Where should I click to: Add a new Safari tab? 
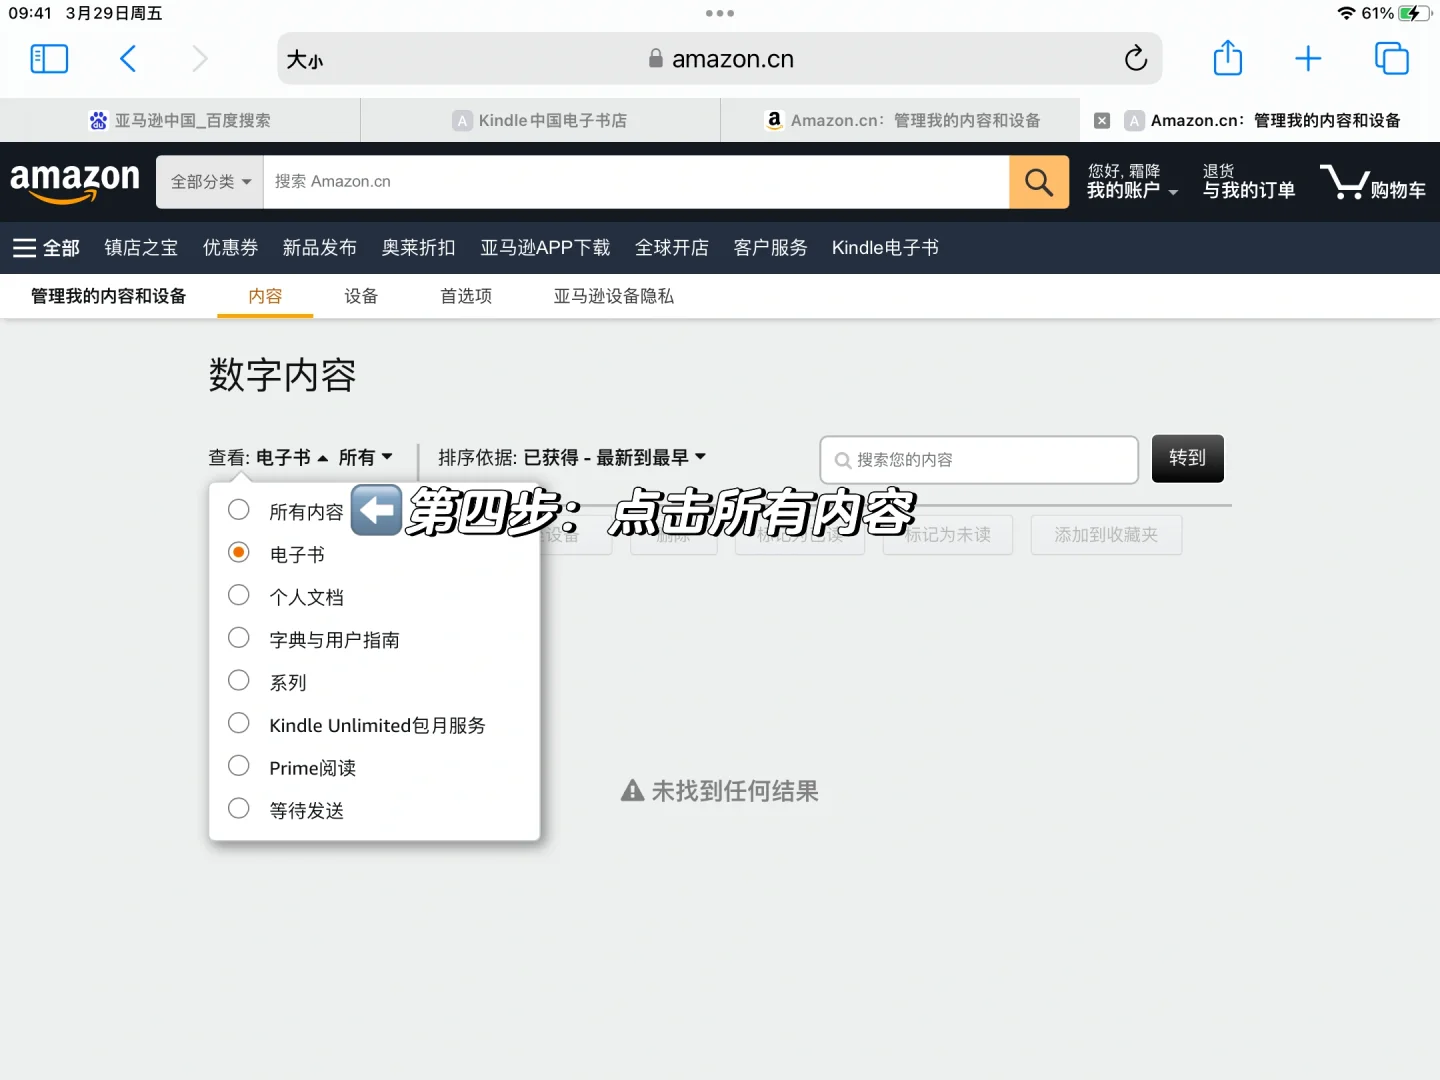click(1308, 59)
